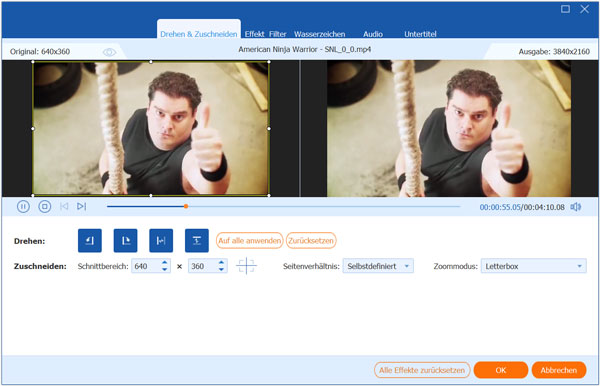
Task: Click the cropped output preview image
Action: click(x=449, y=129)
